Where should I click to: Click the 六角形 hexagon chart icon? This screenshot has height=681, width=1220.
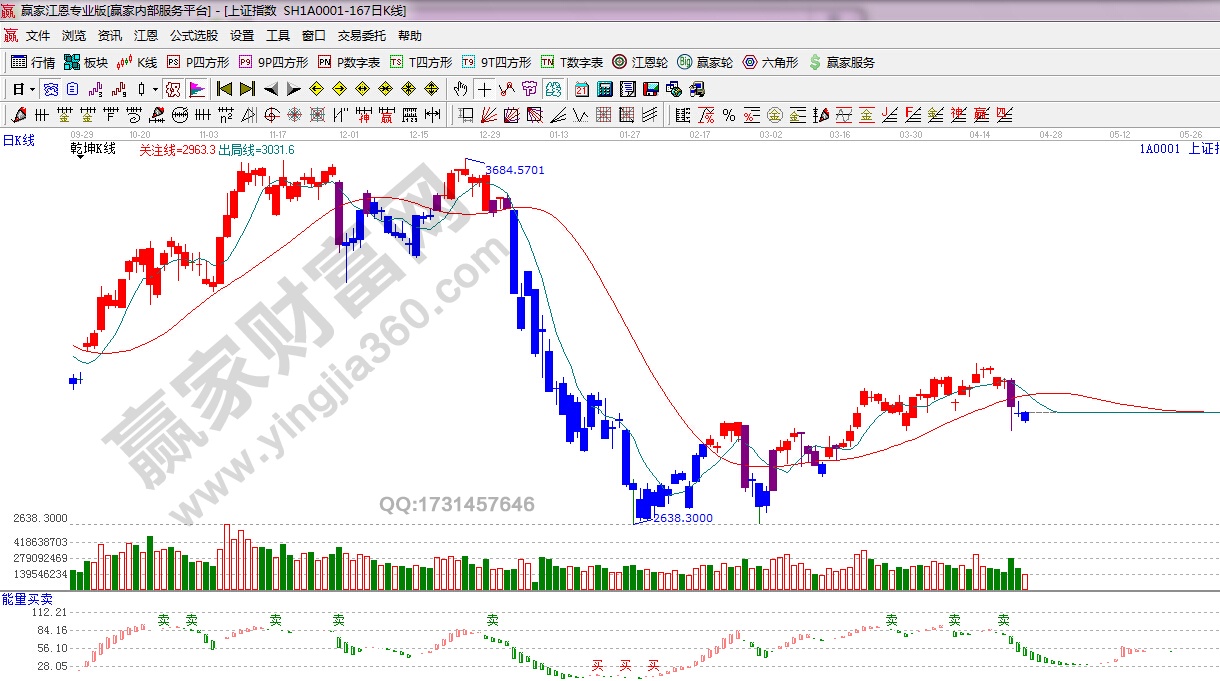(771, 62)
